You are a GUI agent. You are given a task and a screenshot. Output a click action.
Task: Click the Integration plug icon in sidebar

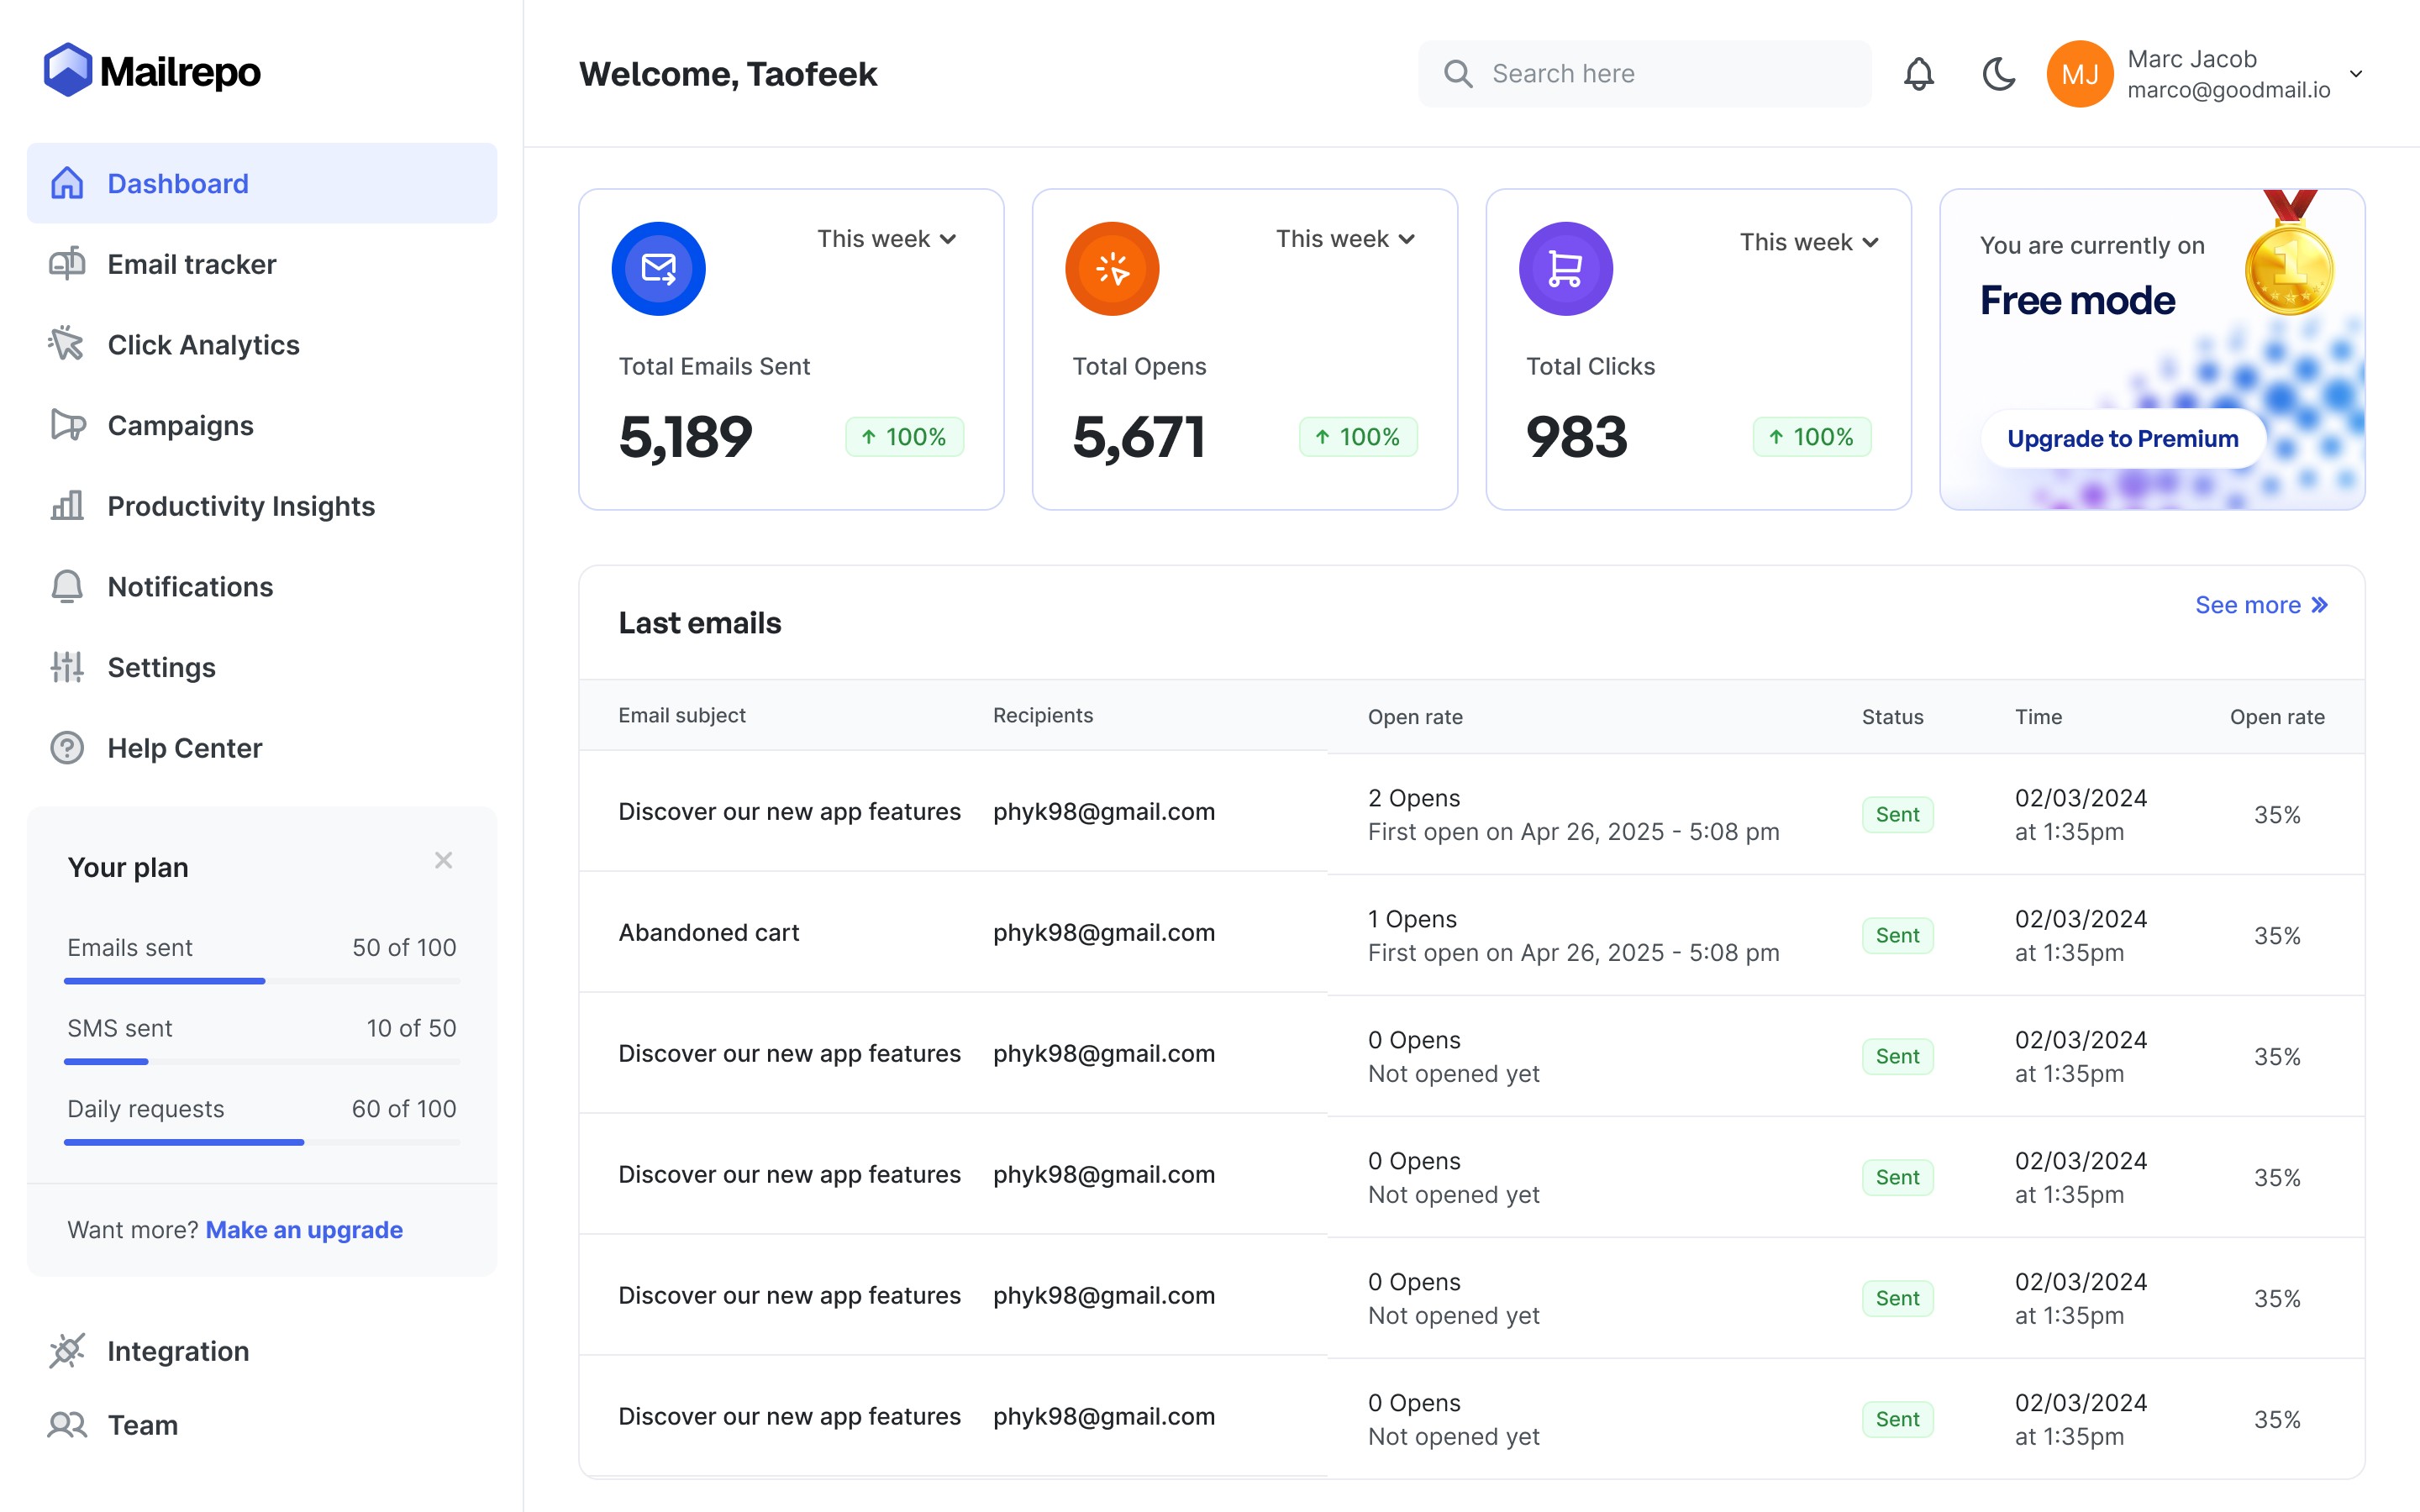67,1351
